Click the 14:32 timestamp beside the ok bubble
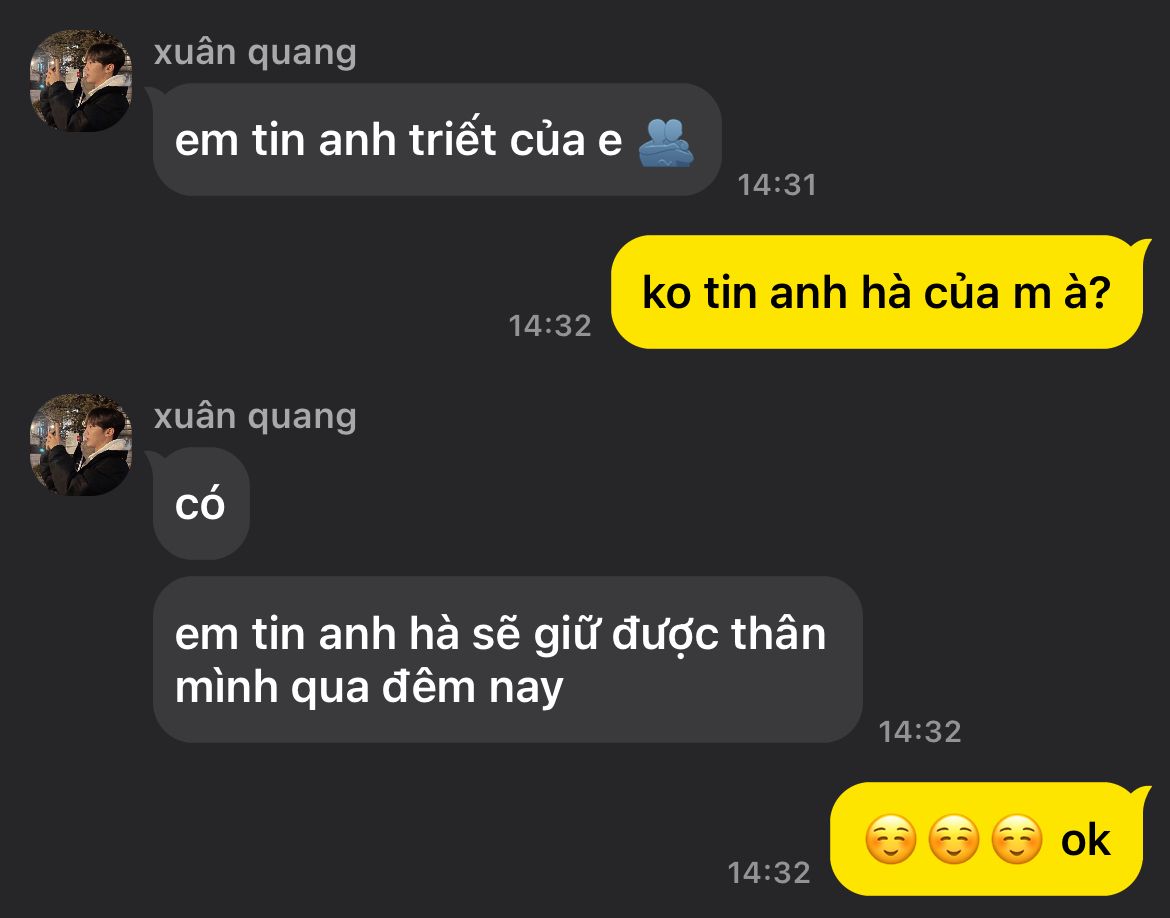The height and width of the screenshot is (918, 1170). (769, 872)
